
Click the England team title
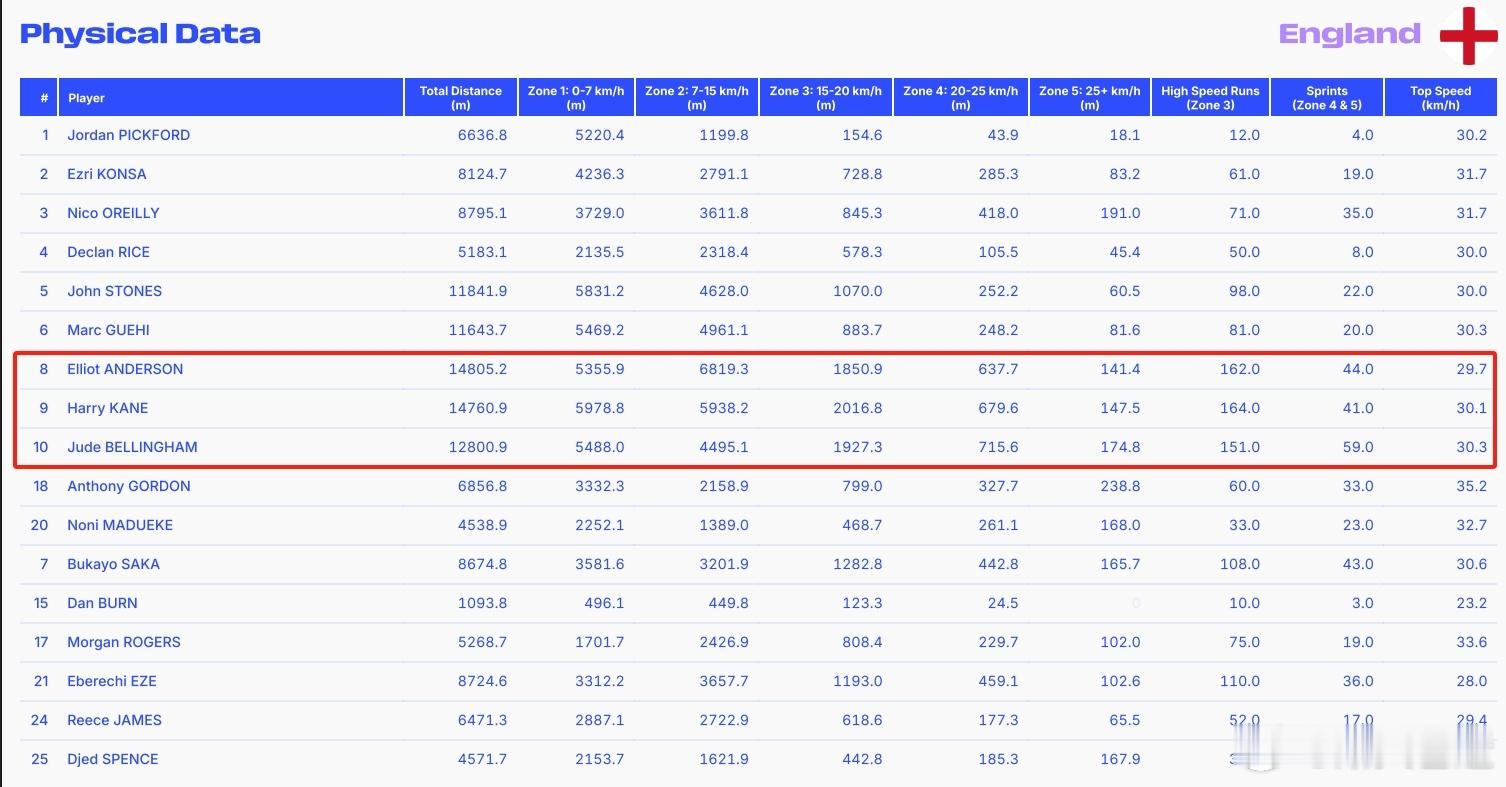tap(1349, 34)
